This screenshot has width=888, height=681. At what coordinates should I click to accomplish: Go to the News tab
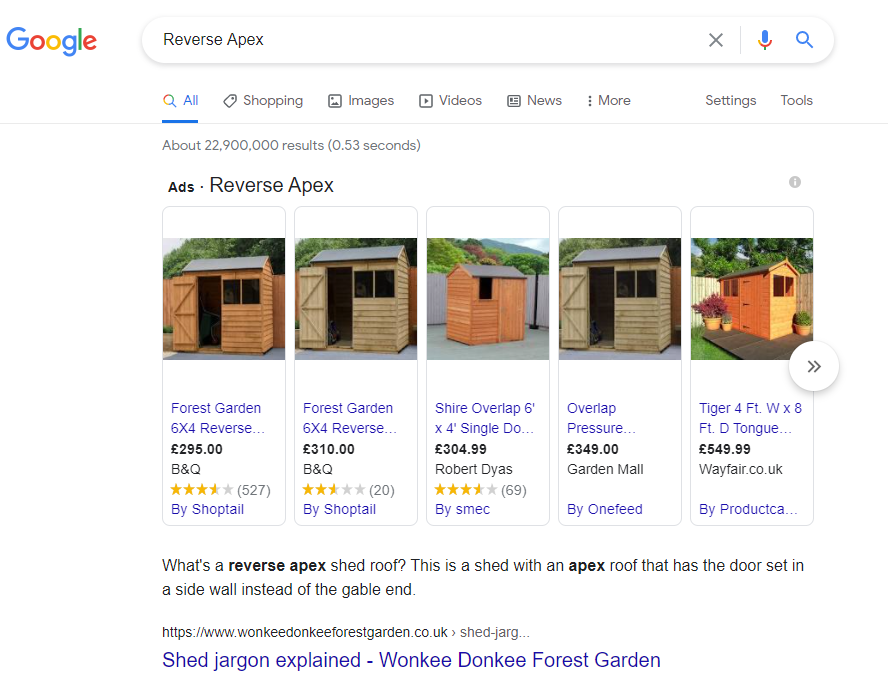pos(534,100)
